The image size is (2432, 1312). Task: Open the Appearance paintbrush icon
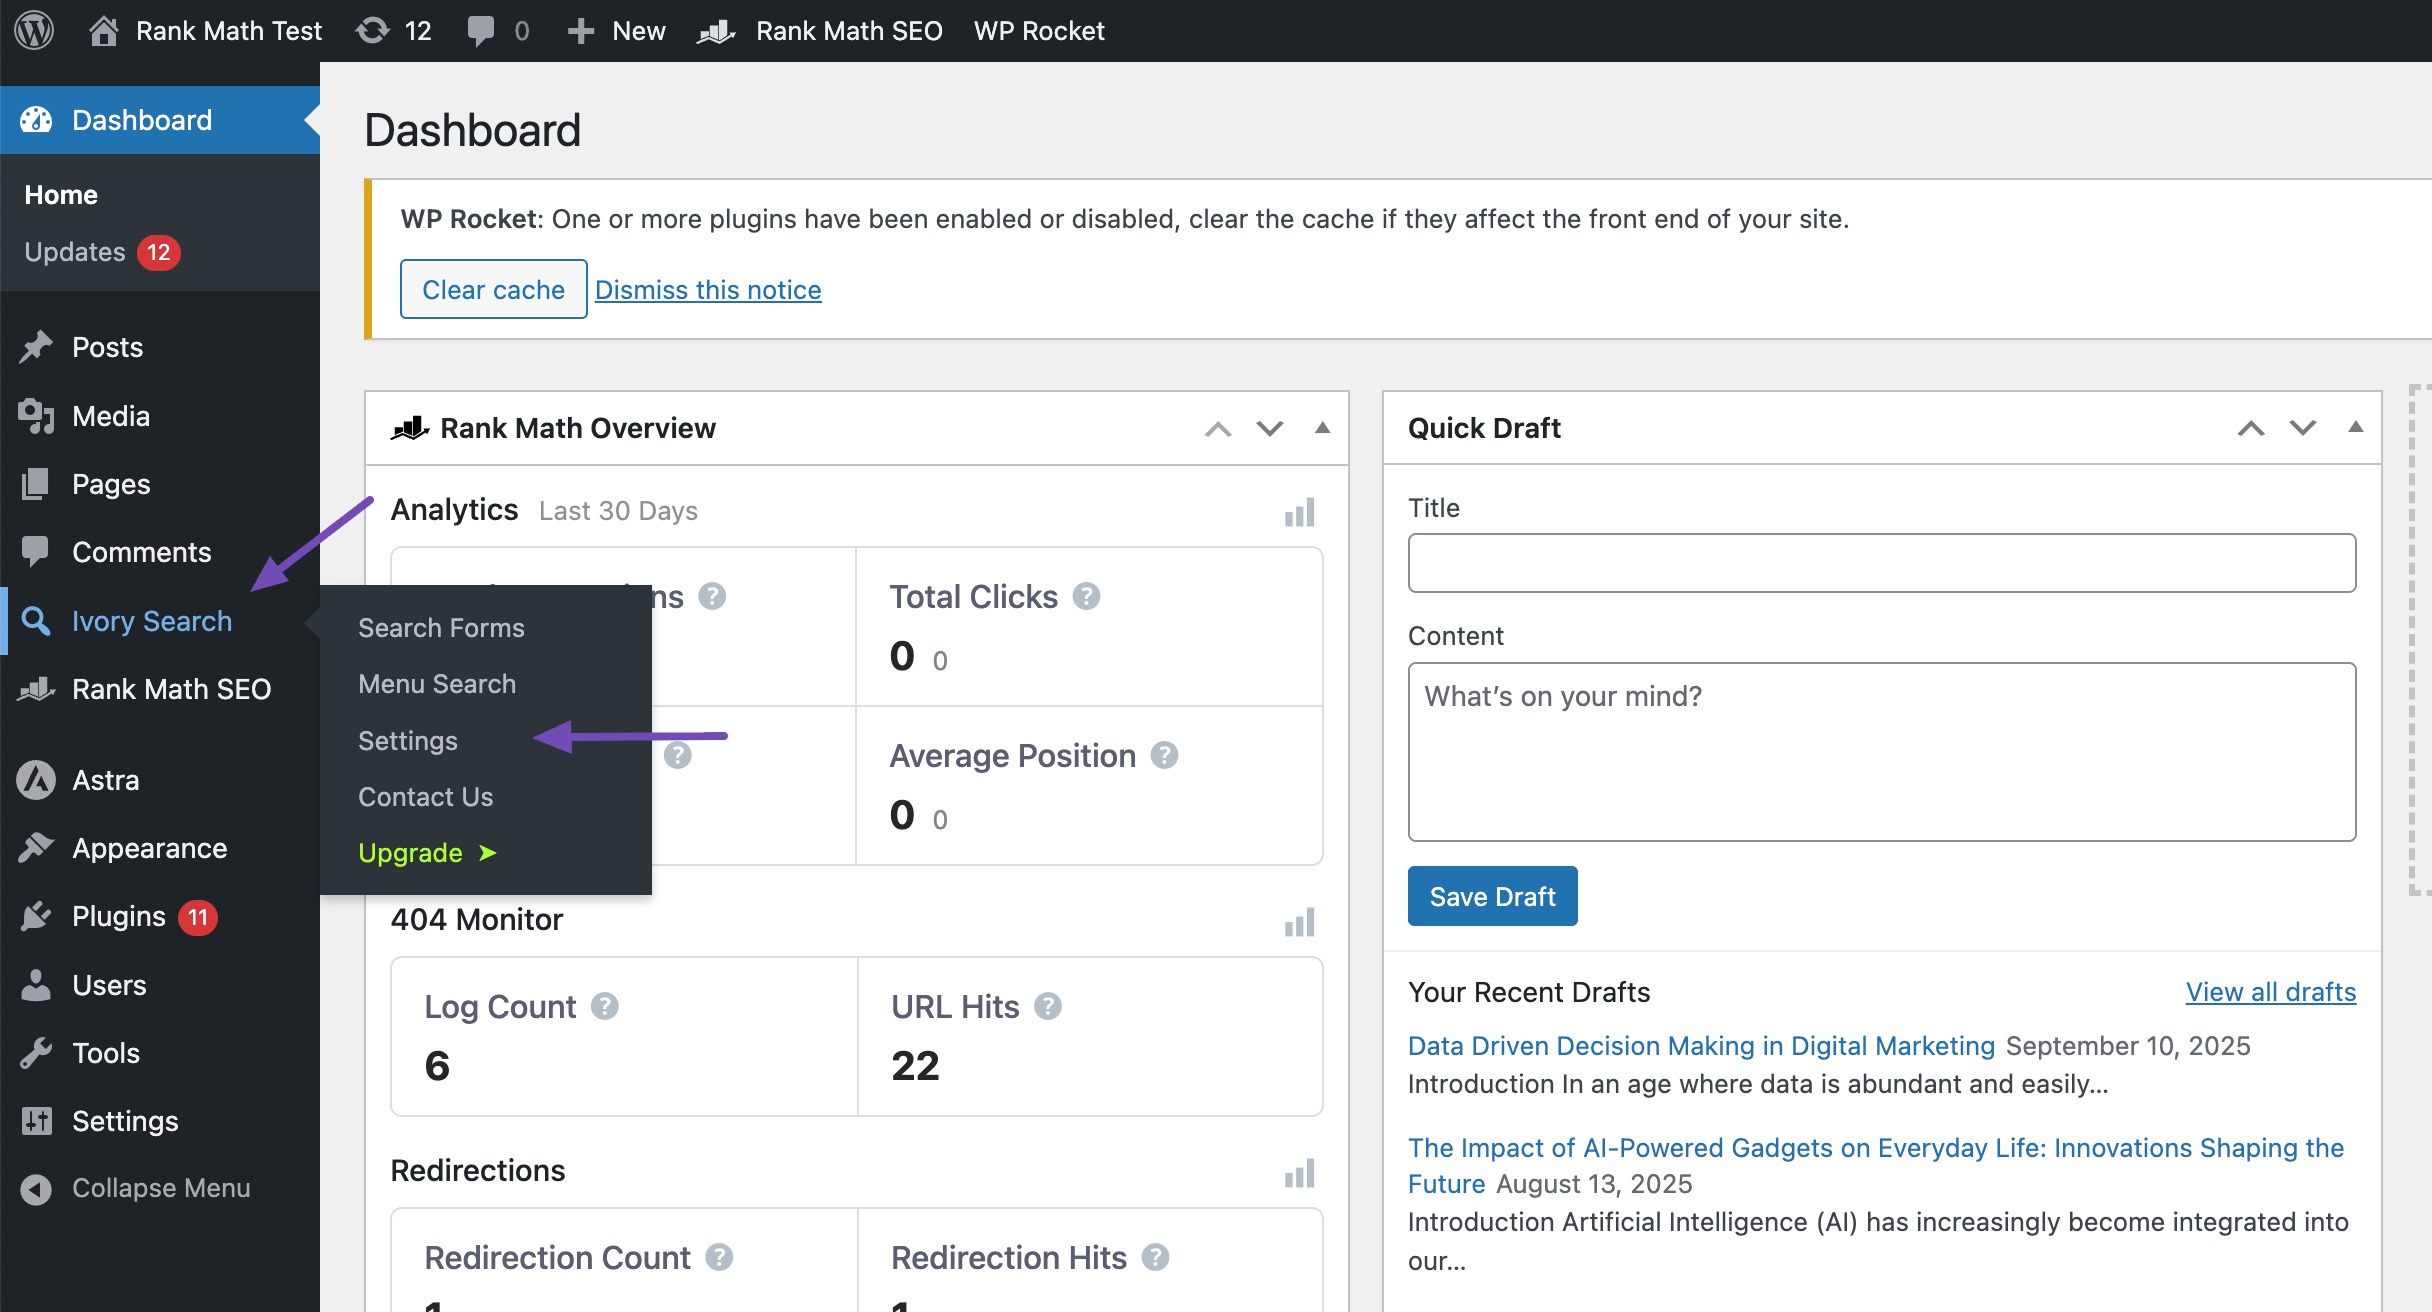tap(36, 848)
